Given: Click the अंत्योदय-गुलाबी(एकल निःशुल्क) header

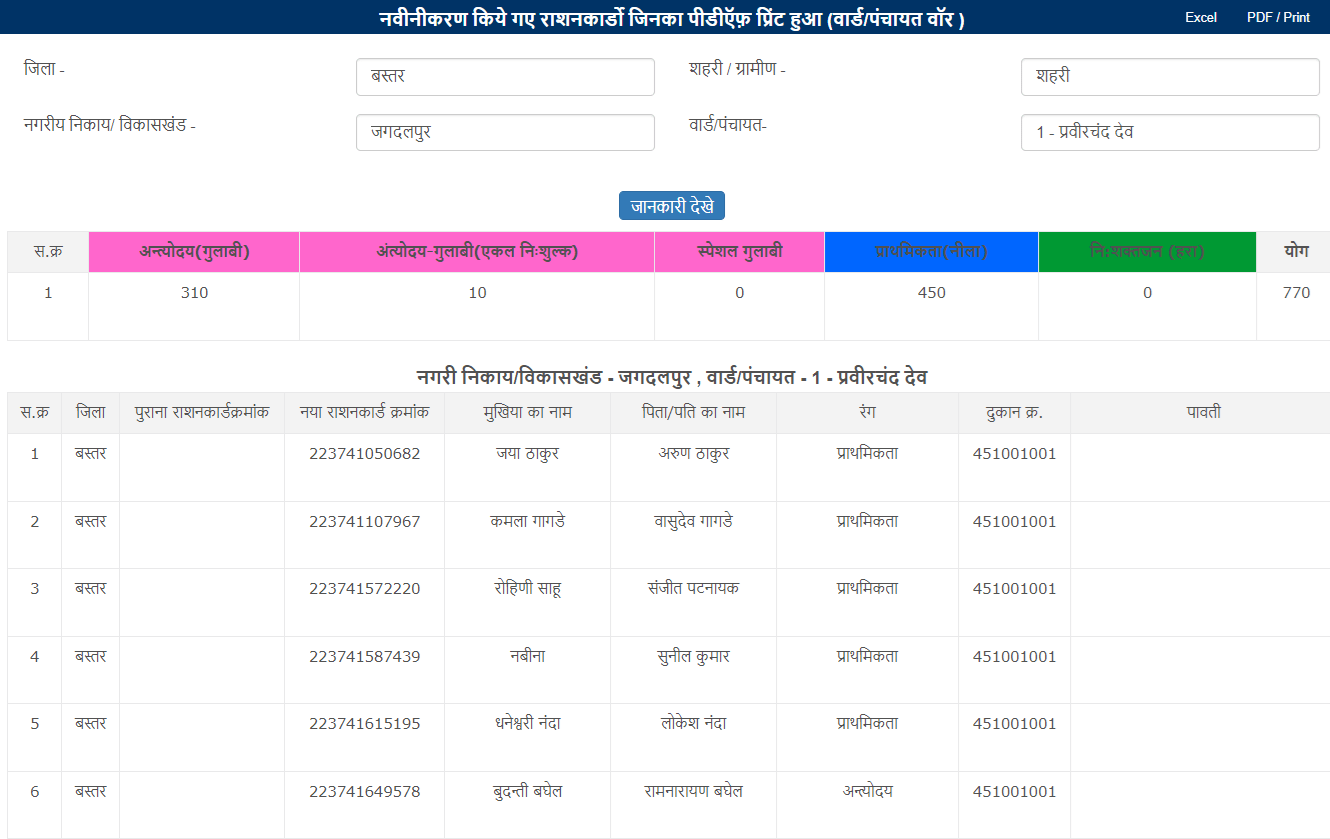Looking at the screenshot, I should click(x=477, y=252).
